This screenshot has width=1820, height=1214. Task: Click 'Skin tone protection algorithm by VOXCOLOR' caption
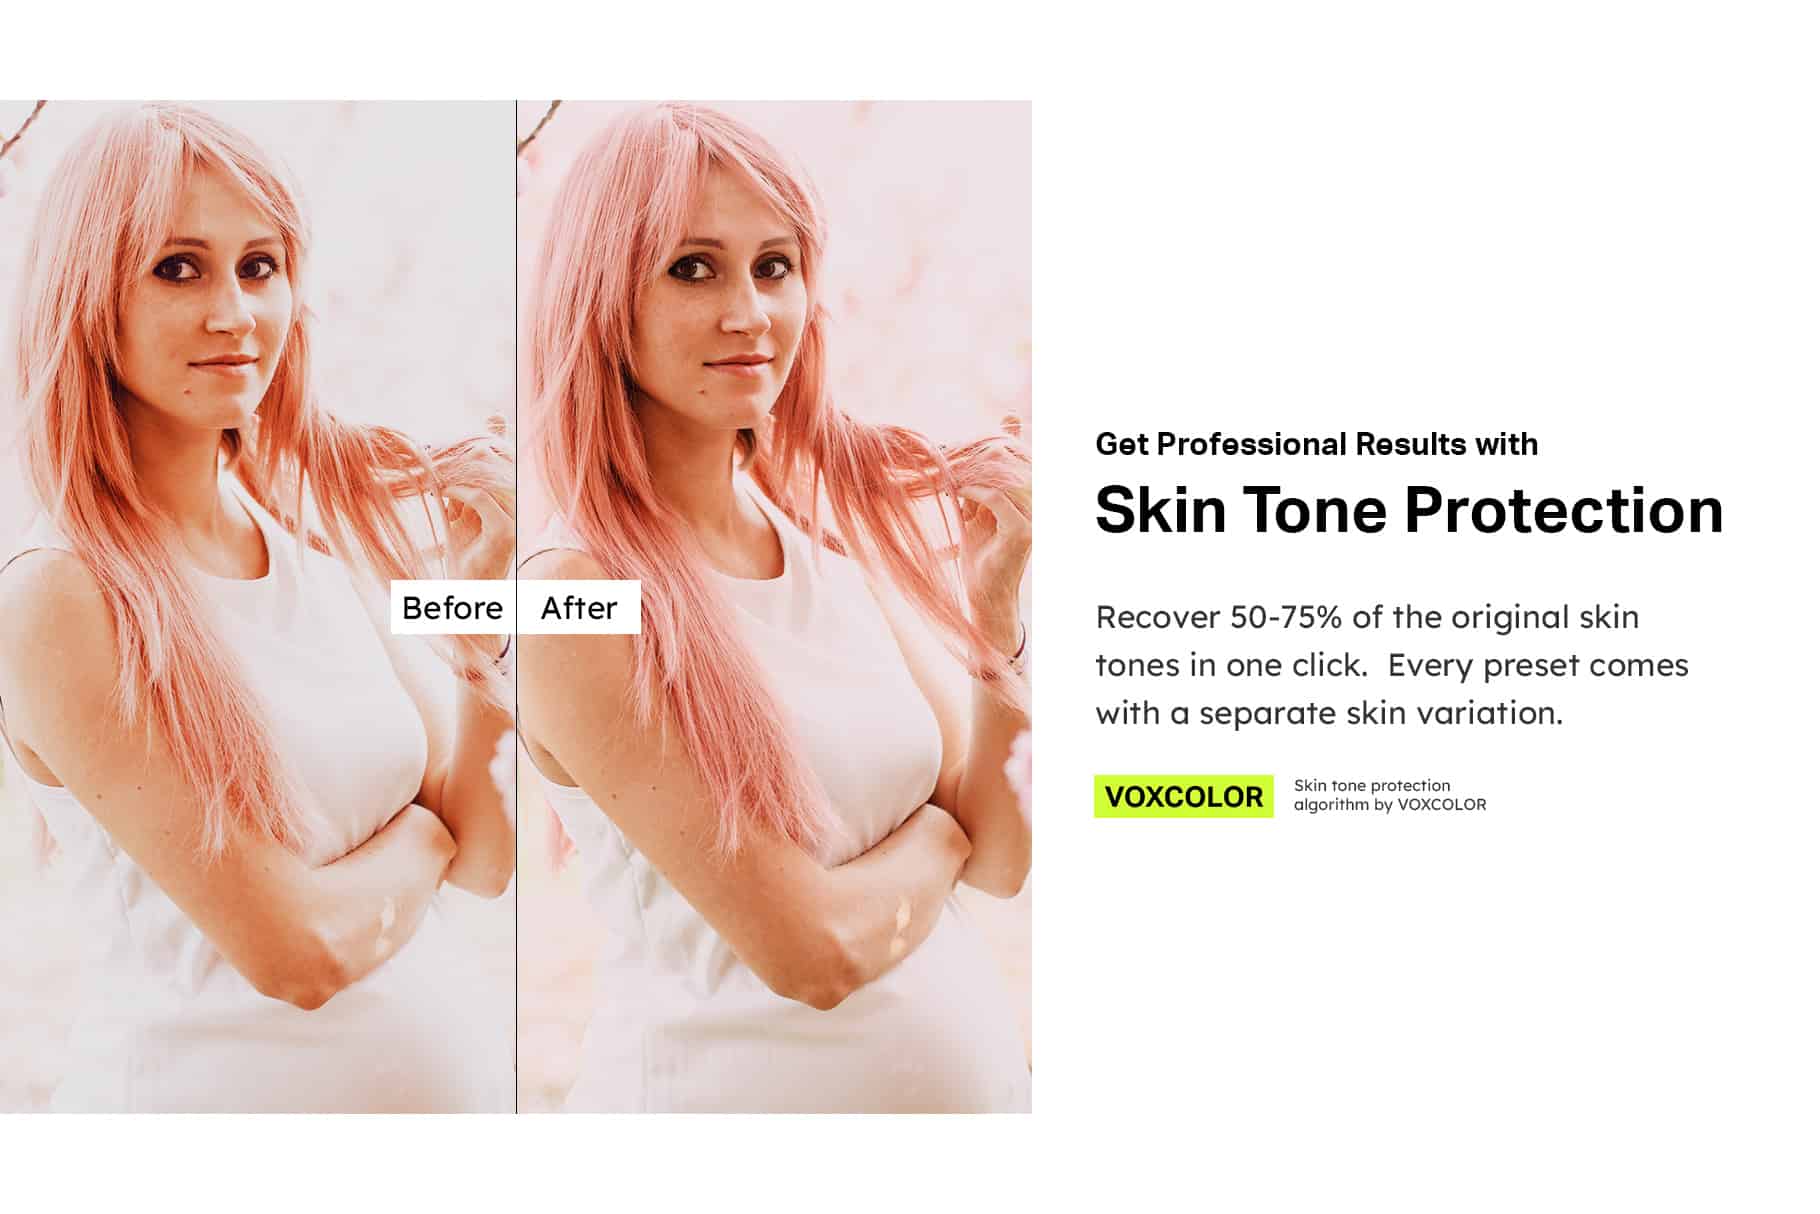[x=1390, y=795]
